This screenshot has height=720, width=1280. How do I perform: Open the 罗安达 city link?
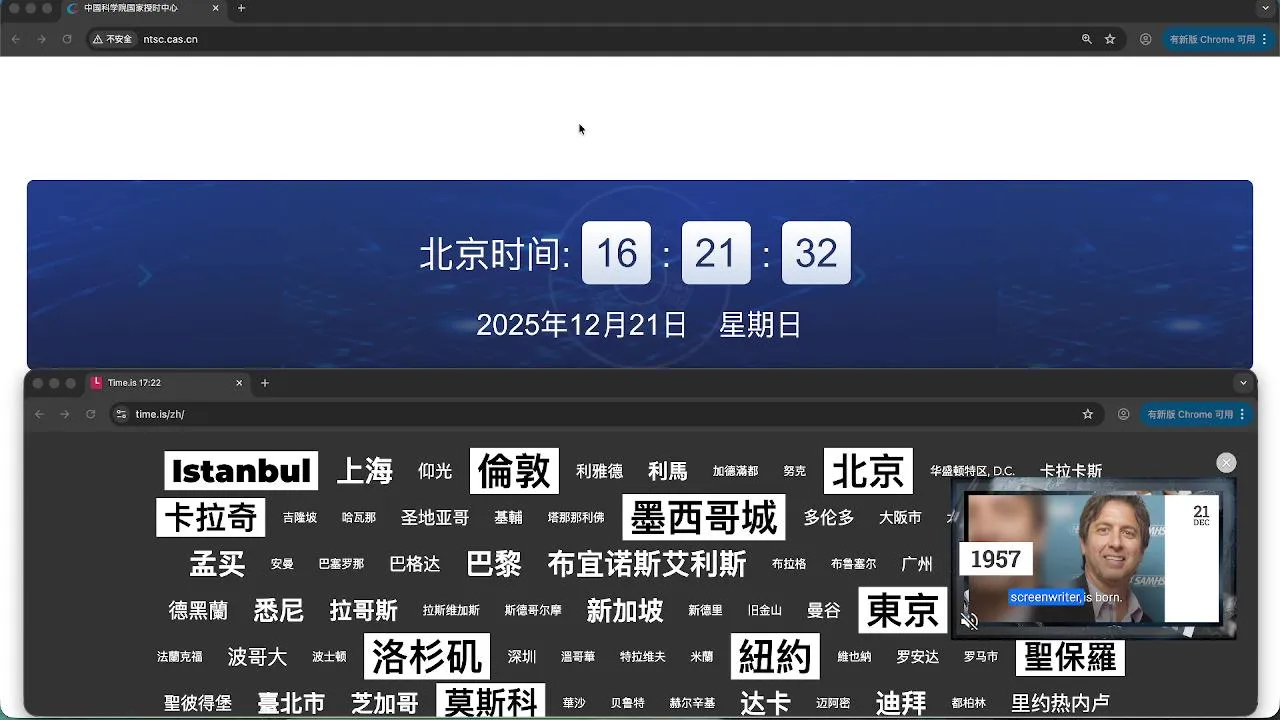point(918,657)
